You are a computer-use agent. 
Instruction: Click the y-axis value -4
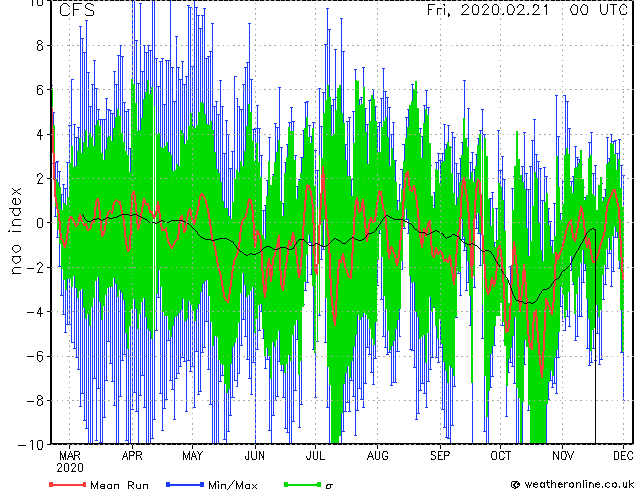pos(36,312)
